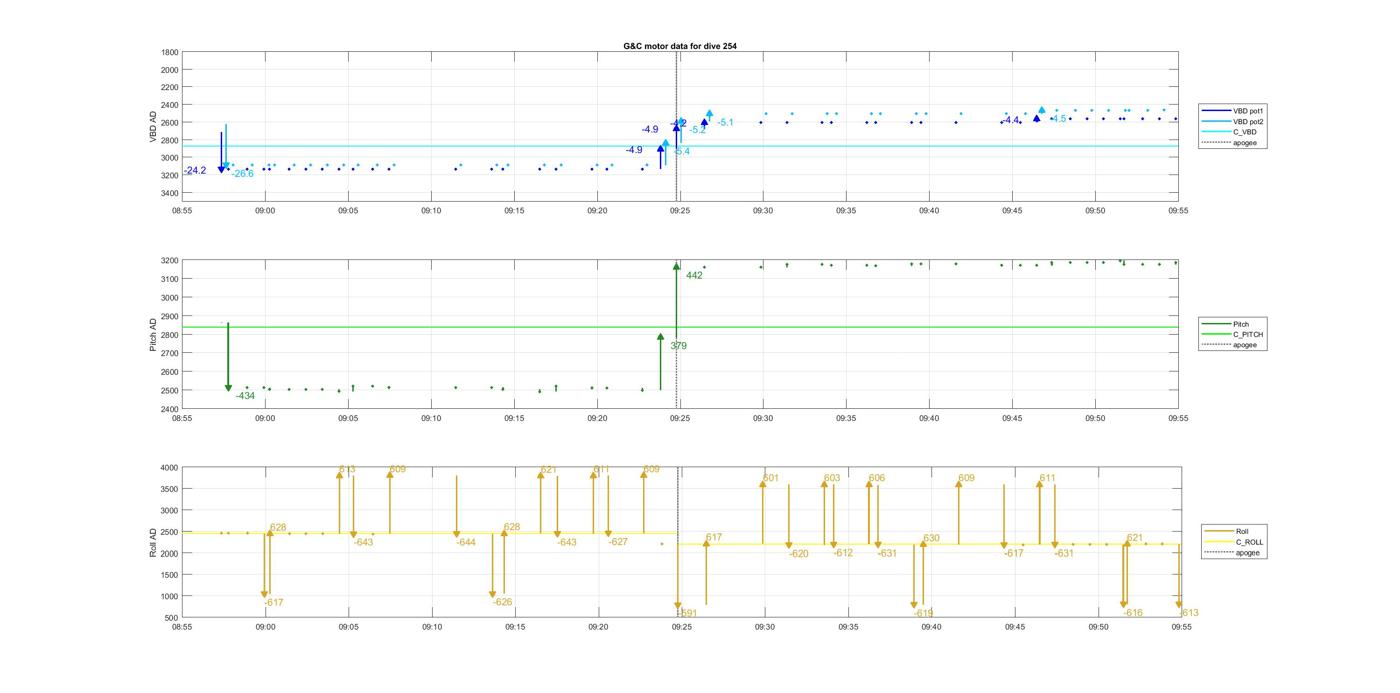
Task: Click the '601' roll data label
Action: click(770, 479)
